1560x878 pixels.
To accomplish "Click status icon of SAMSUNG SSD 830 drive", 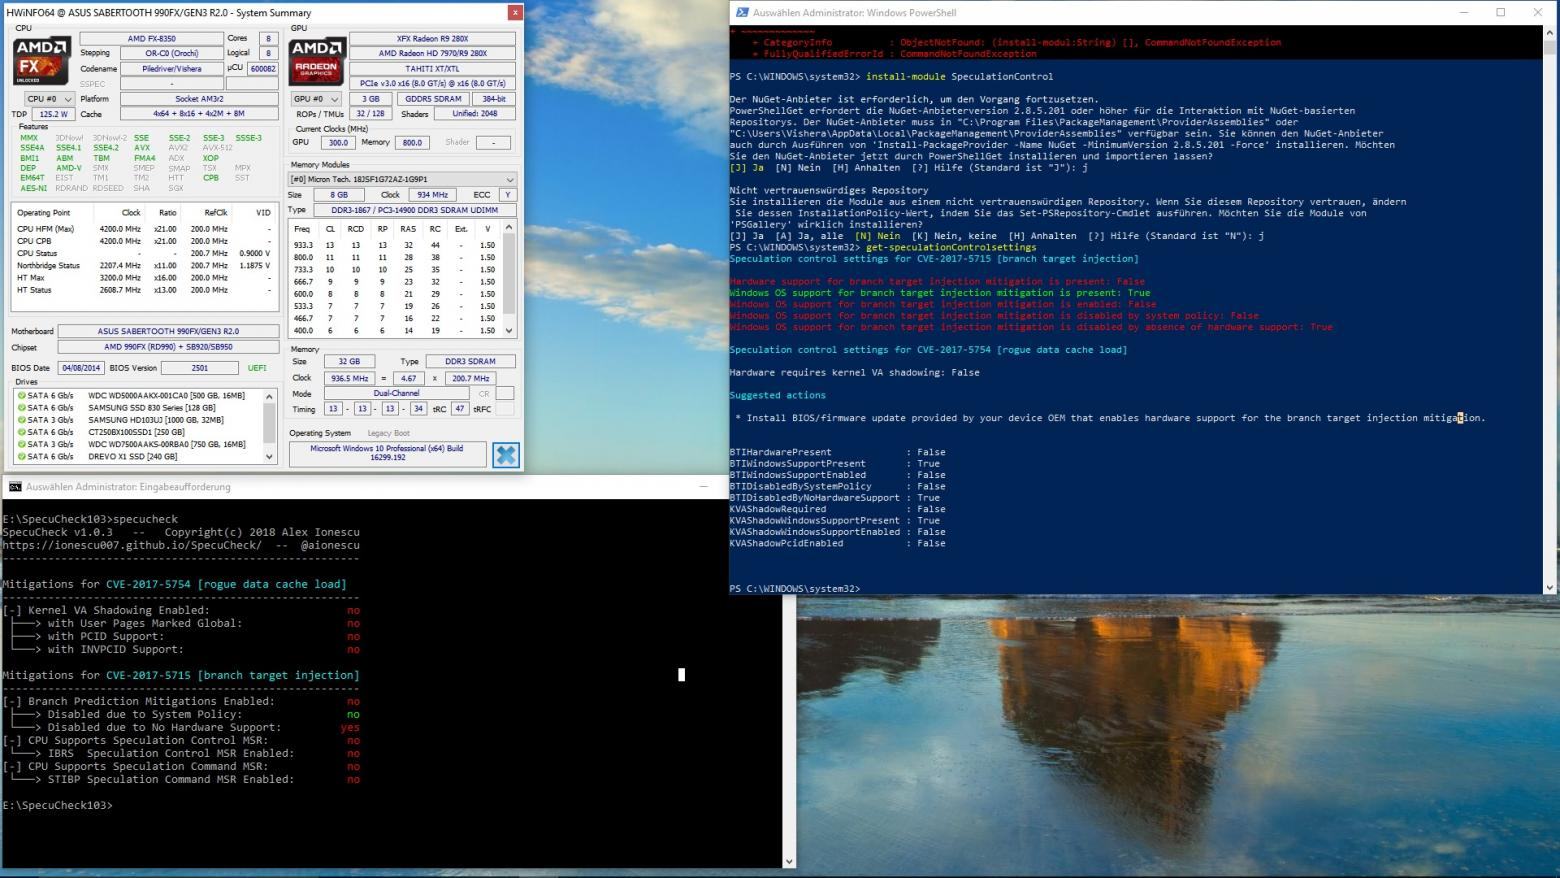I will pos(21,408).
